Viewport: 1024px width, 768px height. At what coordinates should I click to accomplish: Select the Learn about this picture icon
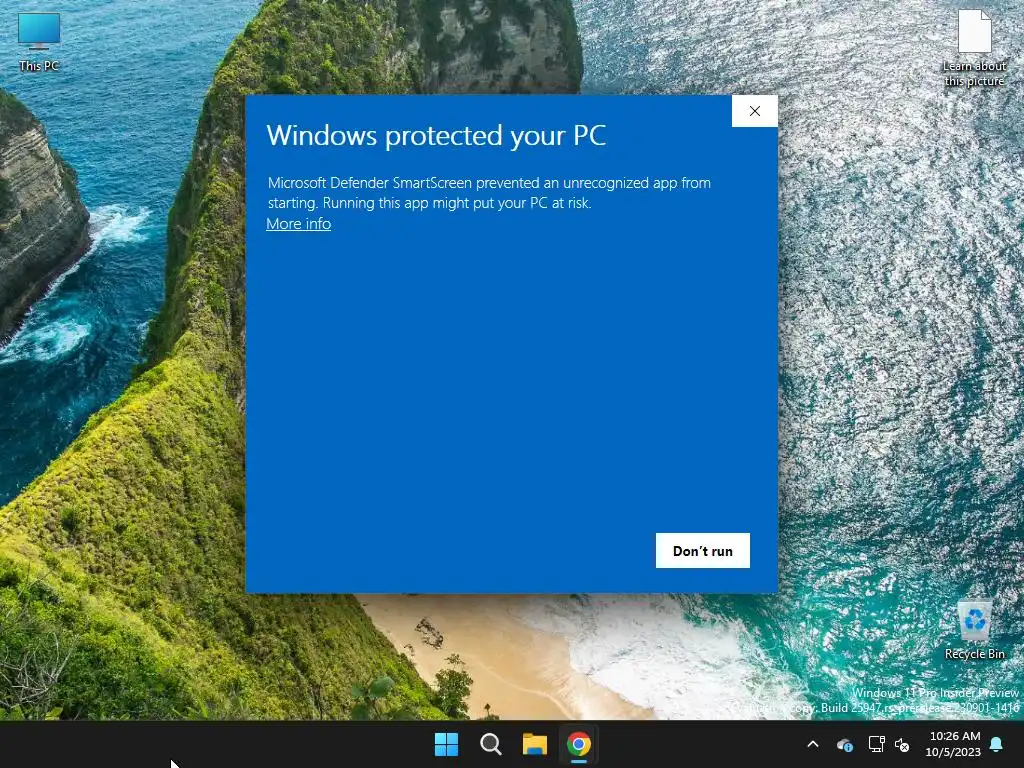tap(974, 48)
